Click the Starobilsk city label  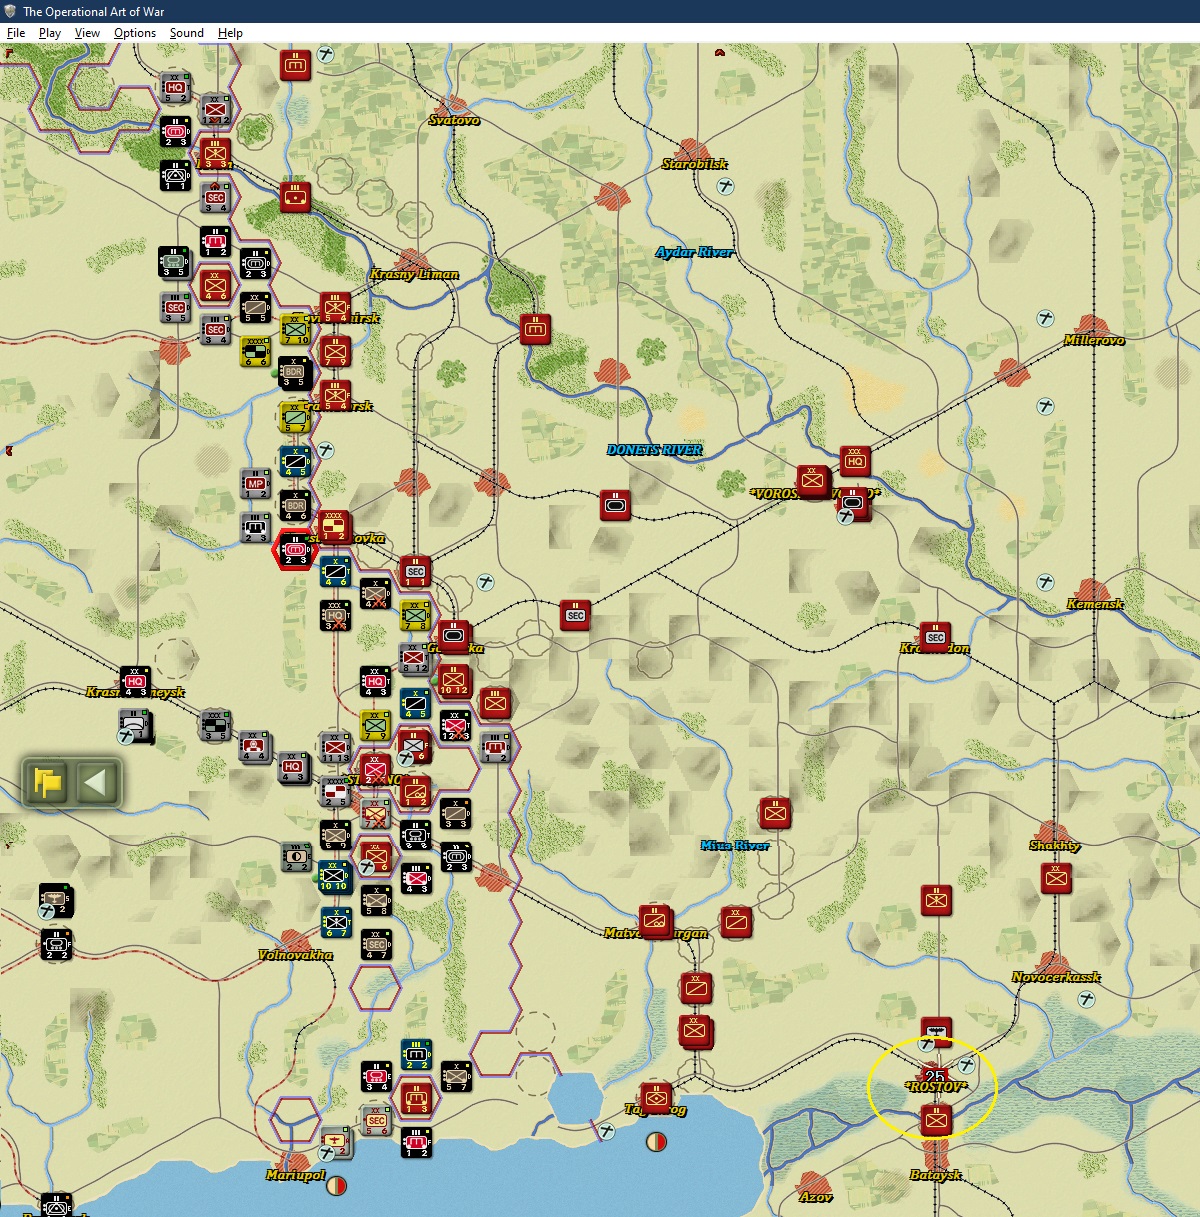pos(694,164)
